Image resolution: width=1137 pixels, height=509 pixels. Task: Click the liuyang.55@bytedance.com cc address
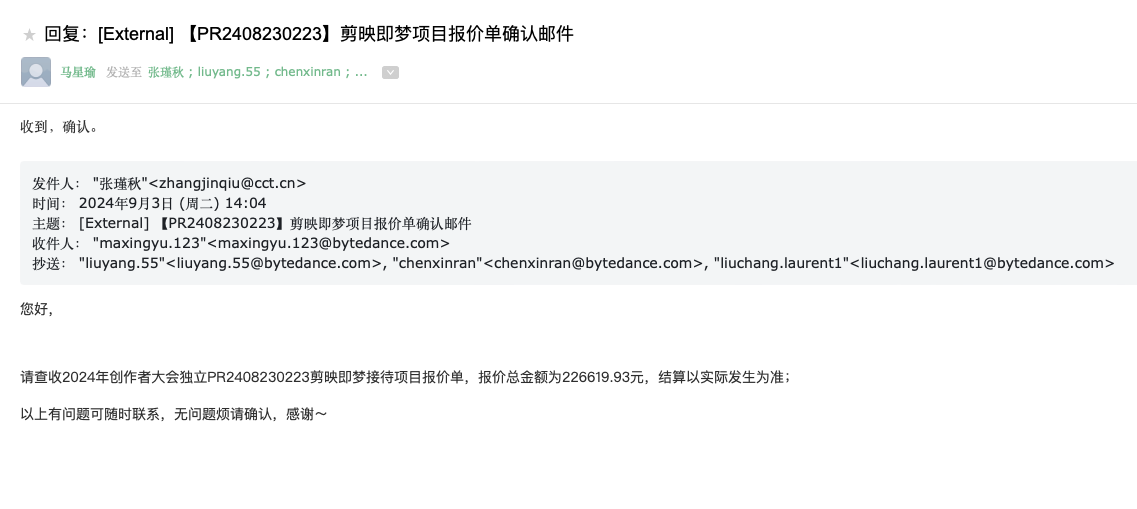coord(273,263)
